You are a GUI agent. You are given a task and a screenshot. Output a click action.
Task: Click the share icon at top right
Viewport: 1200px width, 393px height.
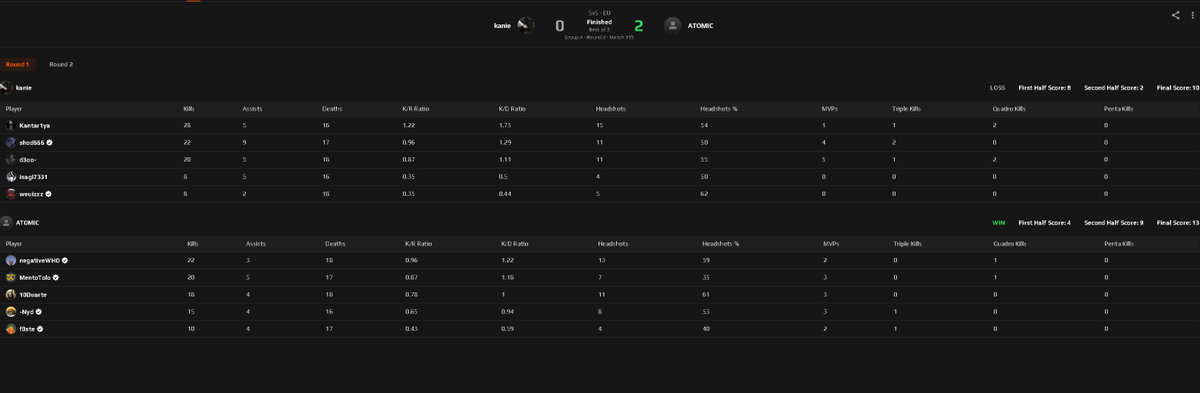pos(1176,15)
